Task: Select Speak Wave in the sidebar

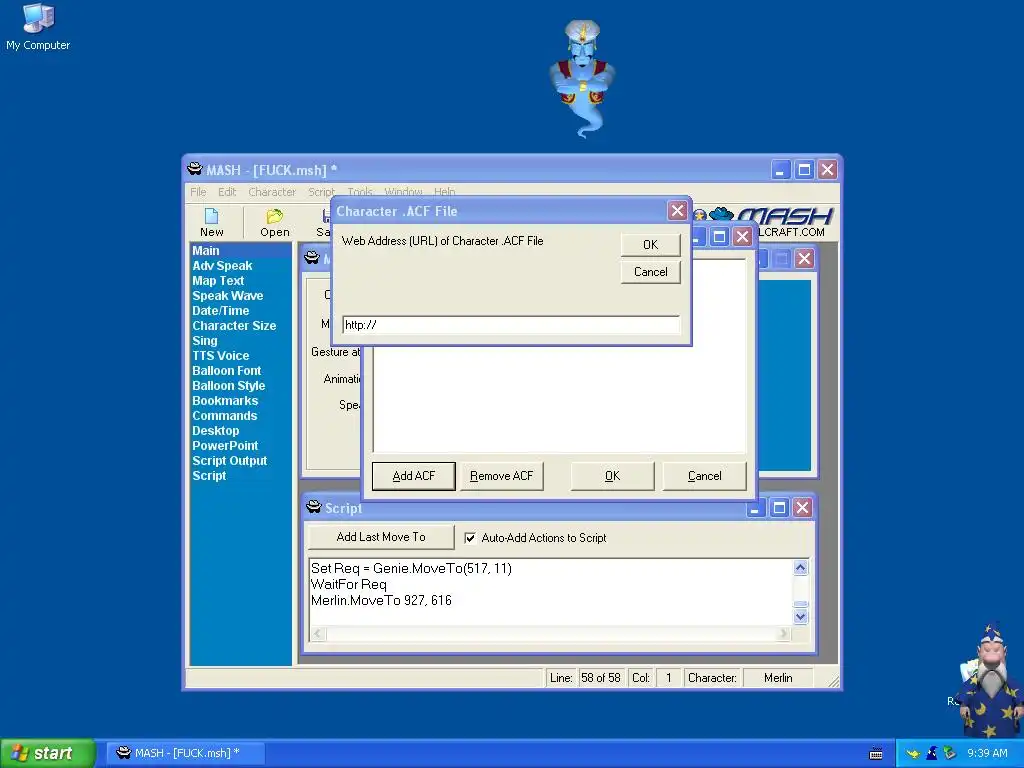Action: pyautogui.click(x=227, y=296)
